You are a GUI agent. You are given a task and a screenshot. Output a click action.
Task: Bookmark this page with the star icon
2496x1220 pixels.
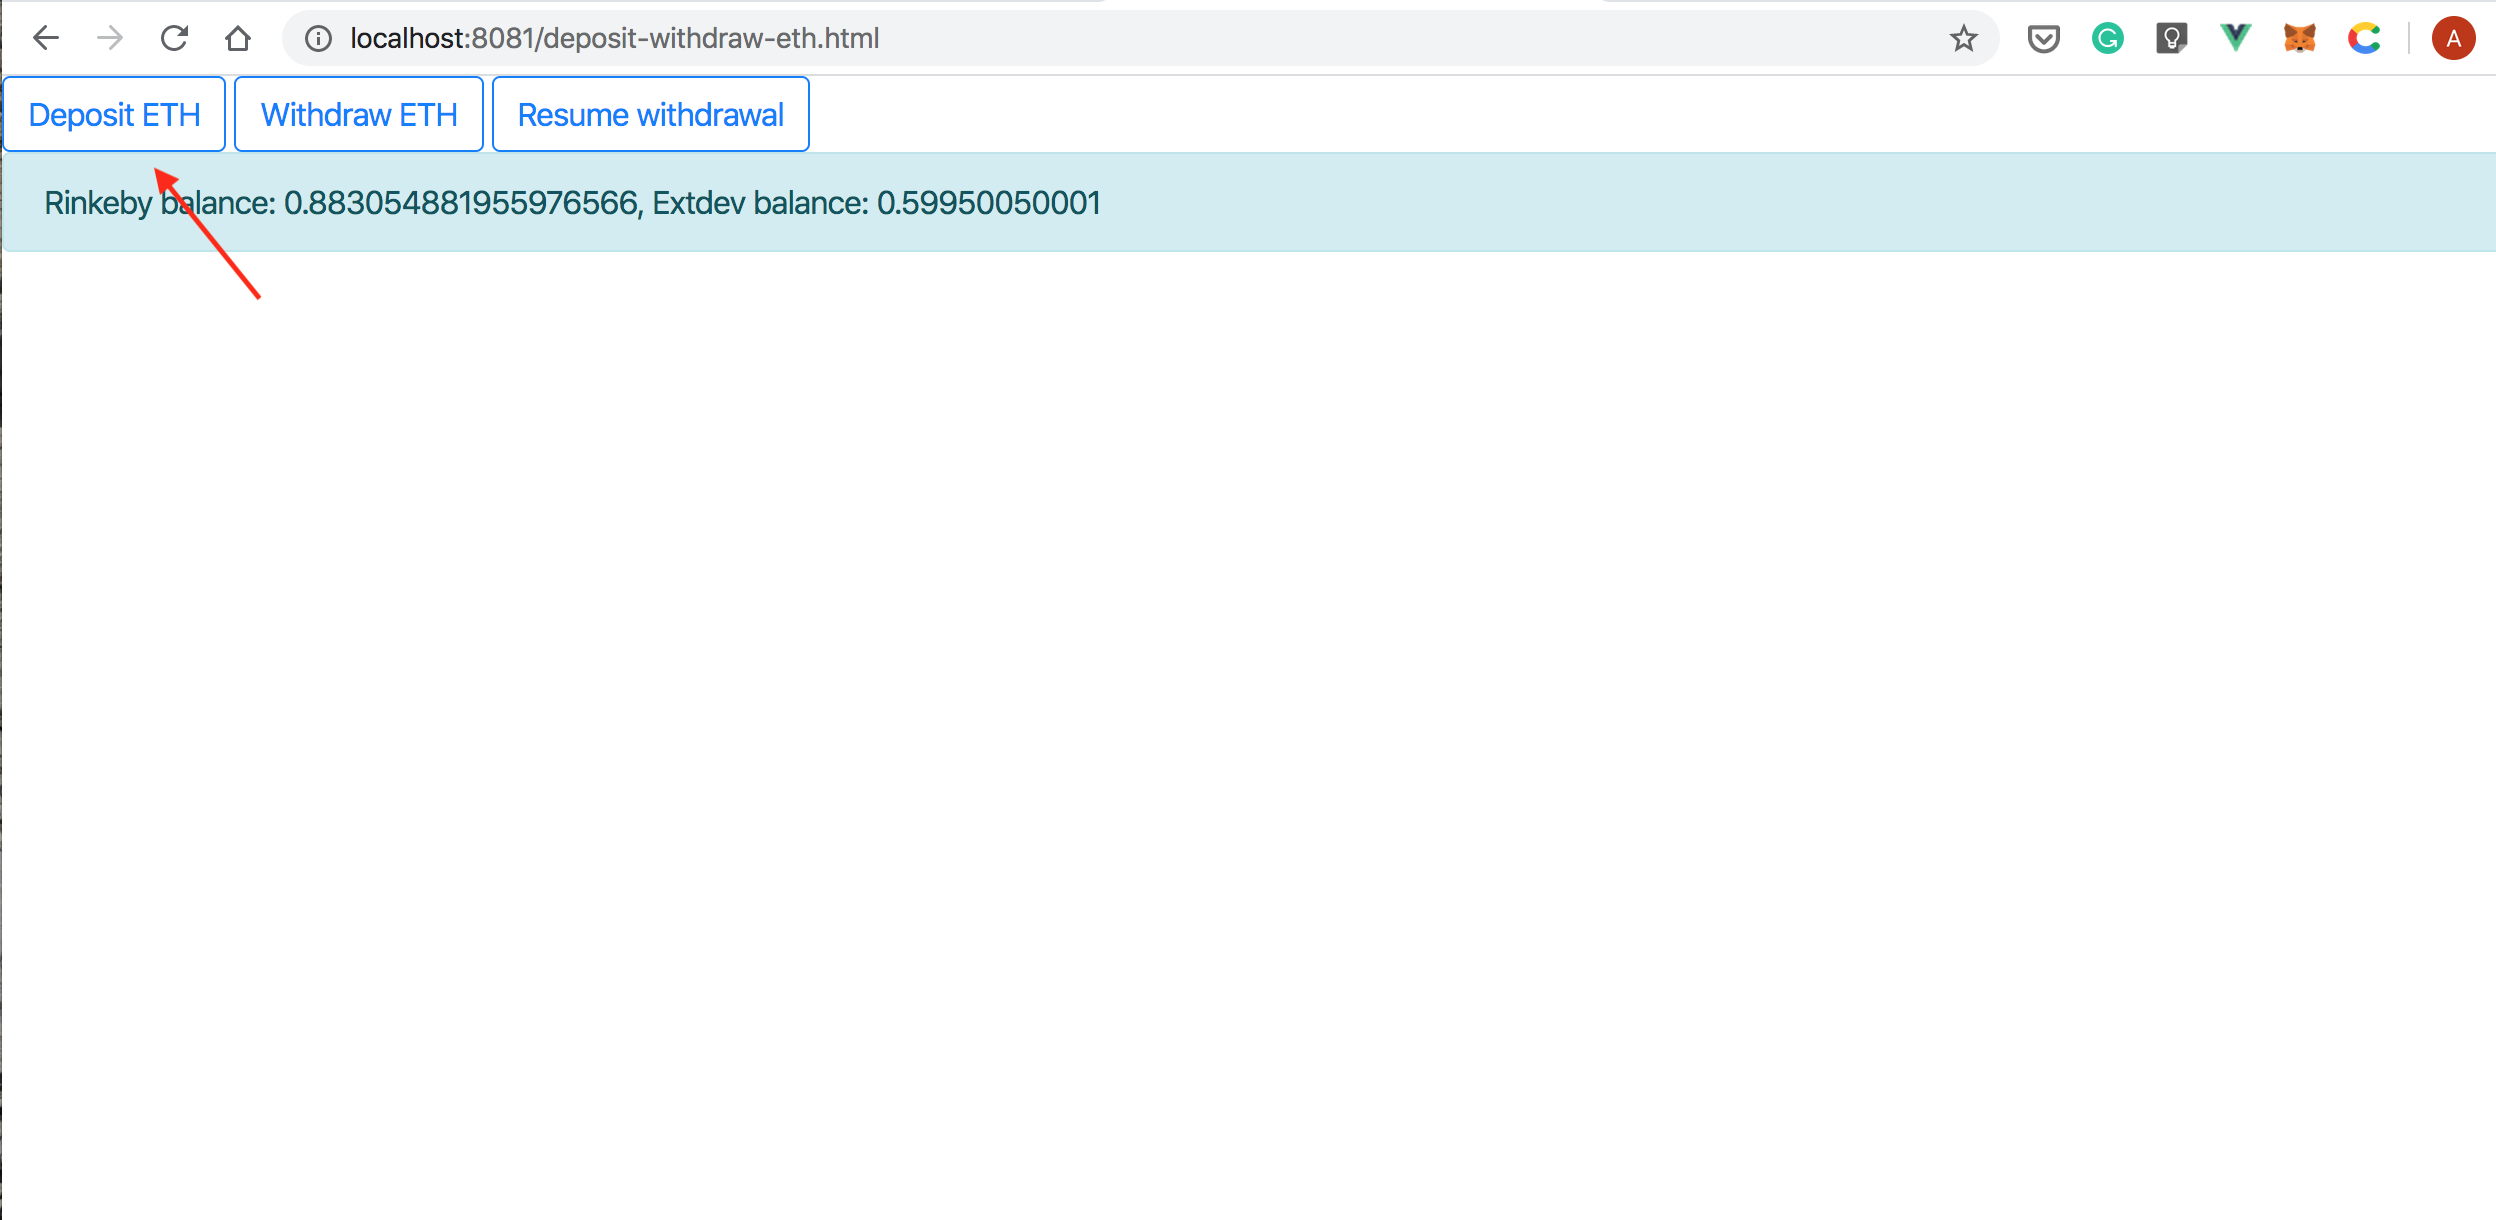[1964, 38]
